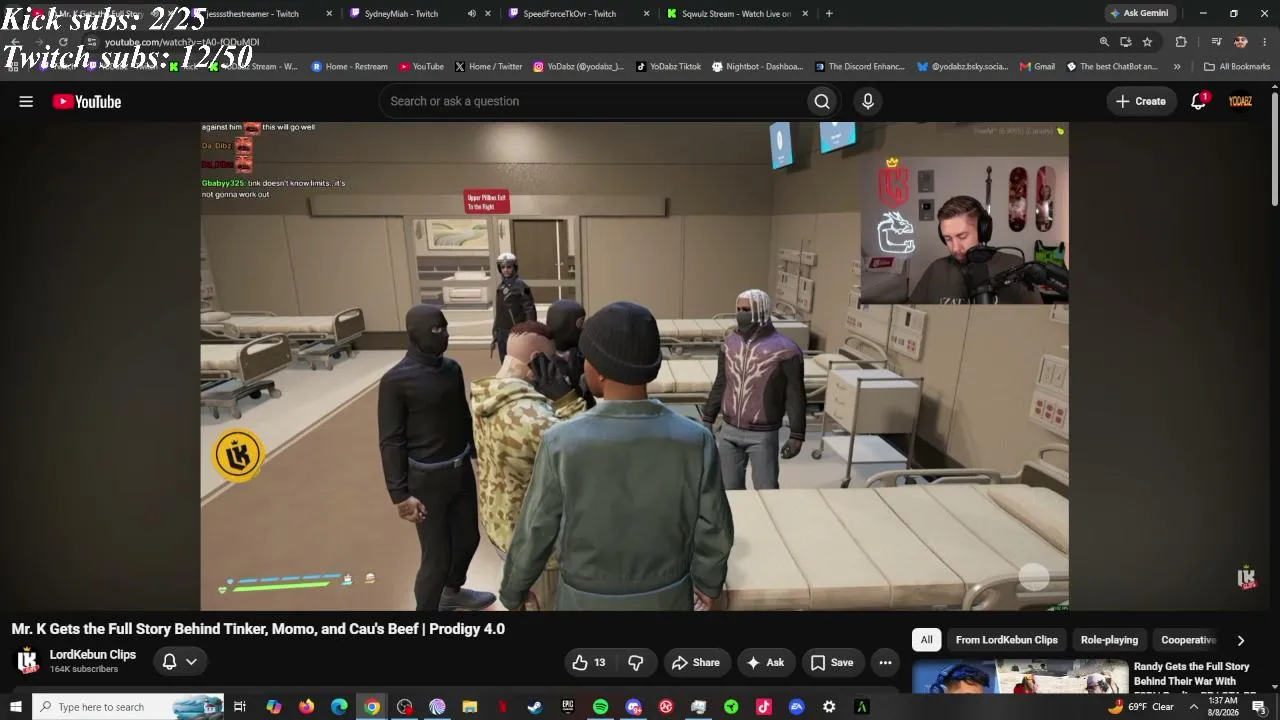Select From LordKebun Clips chip

(x=1006, y=640)
